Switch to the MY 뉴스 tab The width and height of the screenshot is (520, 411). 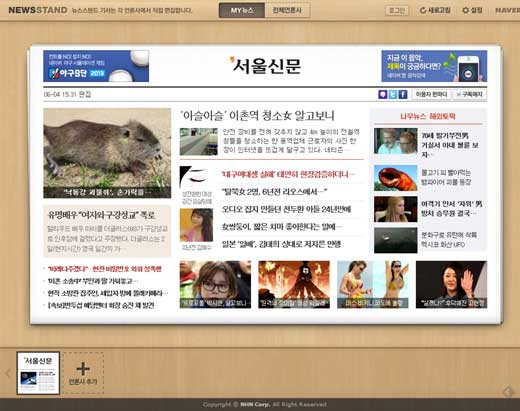(242, 10)
